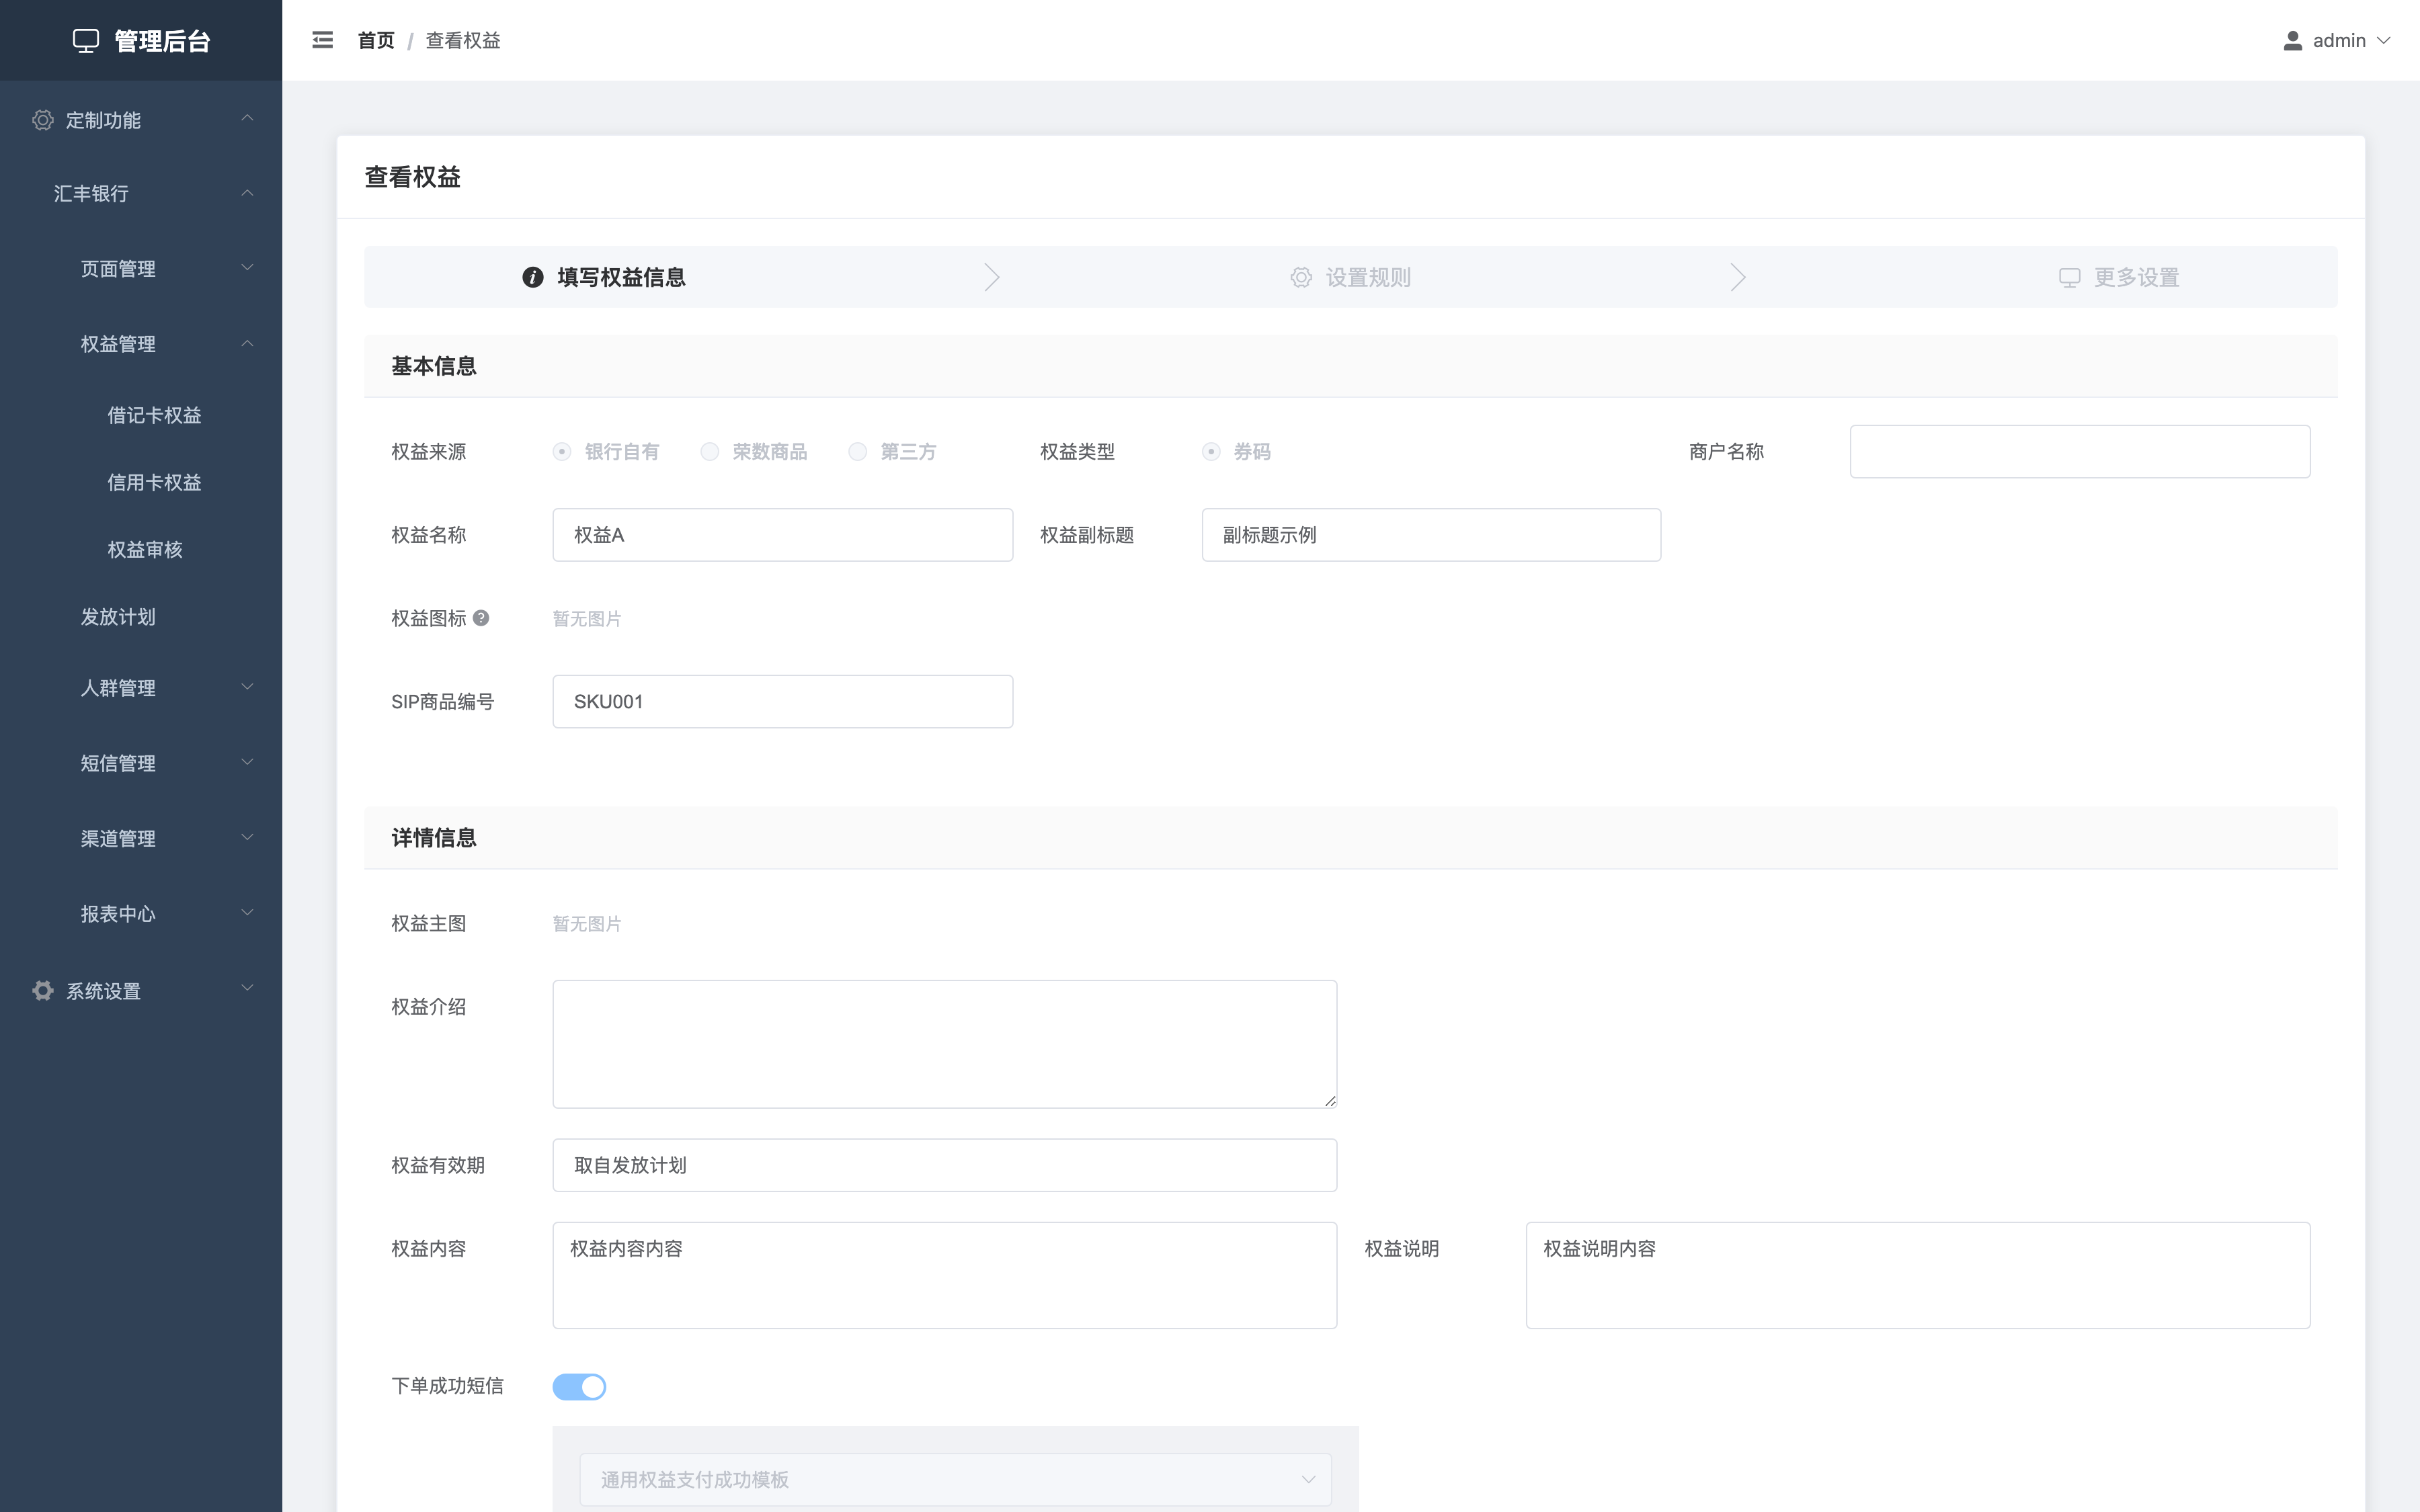Click the SIP商品编号 field with SKU001
Screen dimensions: 2420x1512
coord(783,702)
